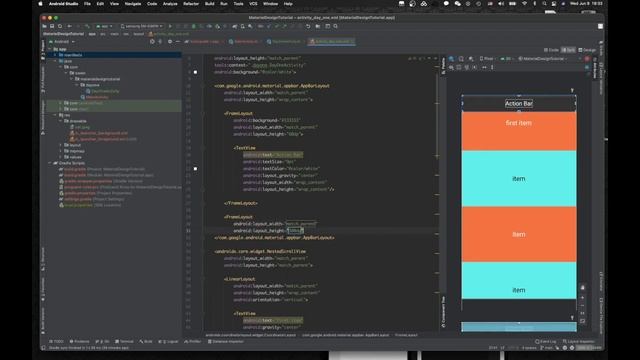Collapse the java folder node
This screenshot has width=640, height=360.
point(56,61)
